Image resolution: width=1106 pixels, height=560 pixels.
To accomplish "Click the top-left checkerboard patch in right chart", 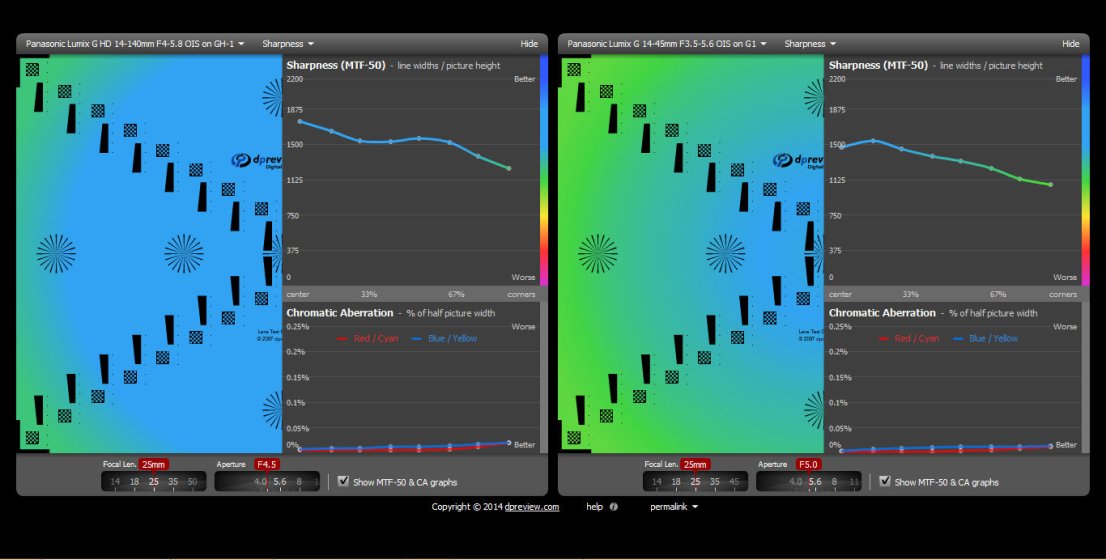I will (x=574, y=69).
